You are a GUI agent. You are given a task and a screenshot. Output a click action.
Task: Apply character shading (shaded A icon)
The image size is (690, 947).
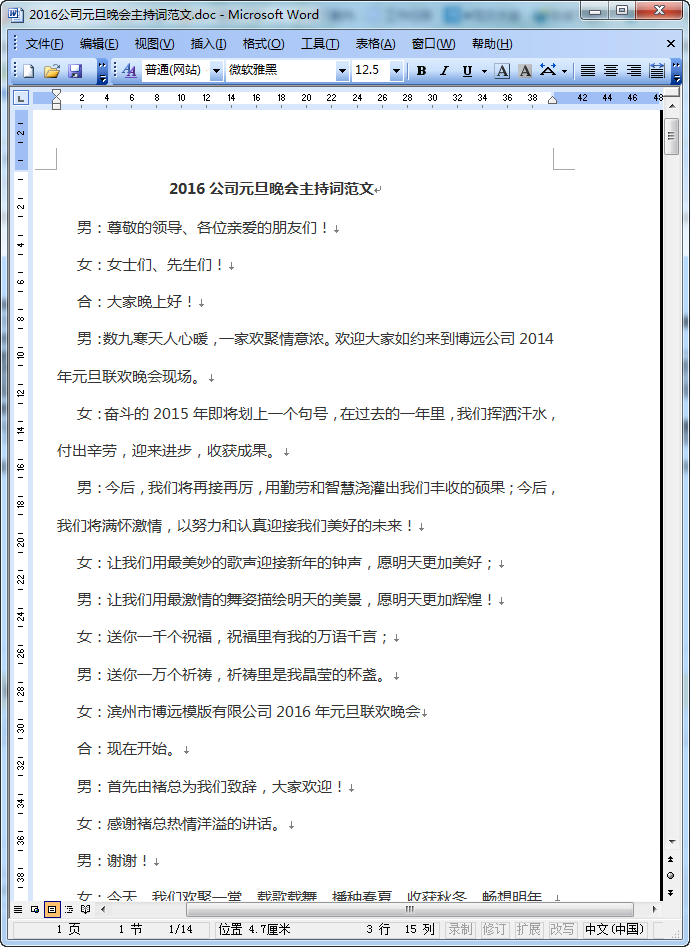pos(525,71)
